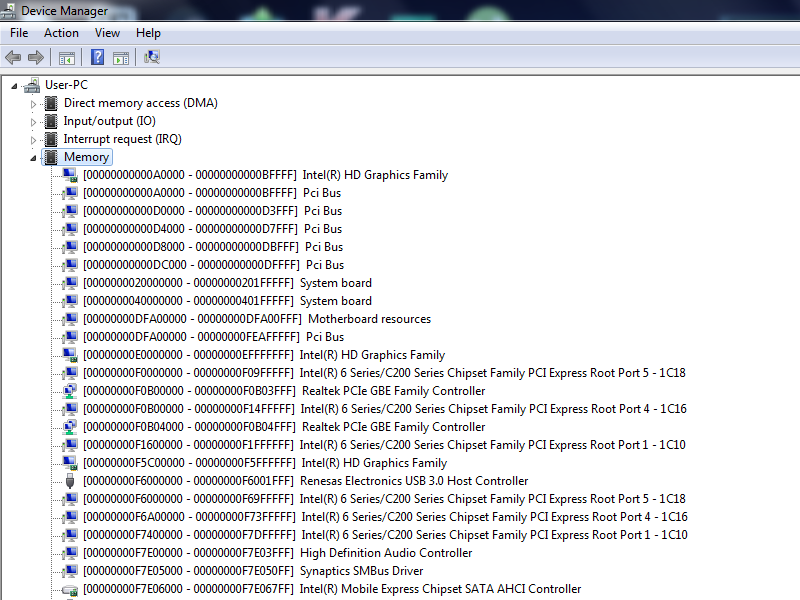Click the Motherboard resources row icon

(70, 319)
